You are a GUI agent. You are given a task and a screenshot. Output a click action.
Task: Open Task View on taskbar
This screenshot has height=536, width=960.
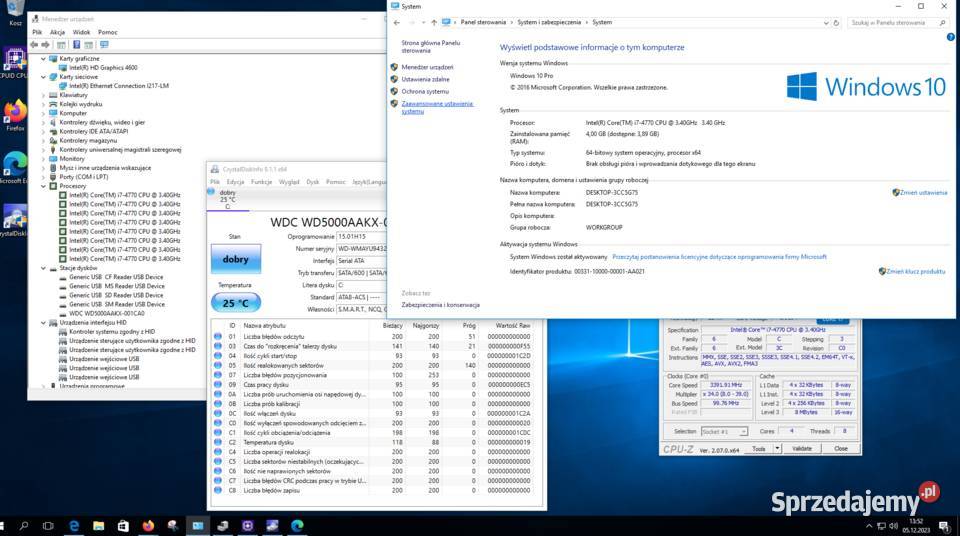click(x=48, y=526)
